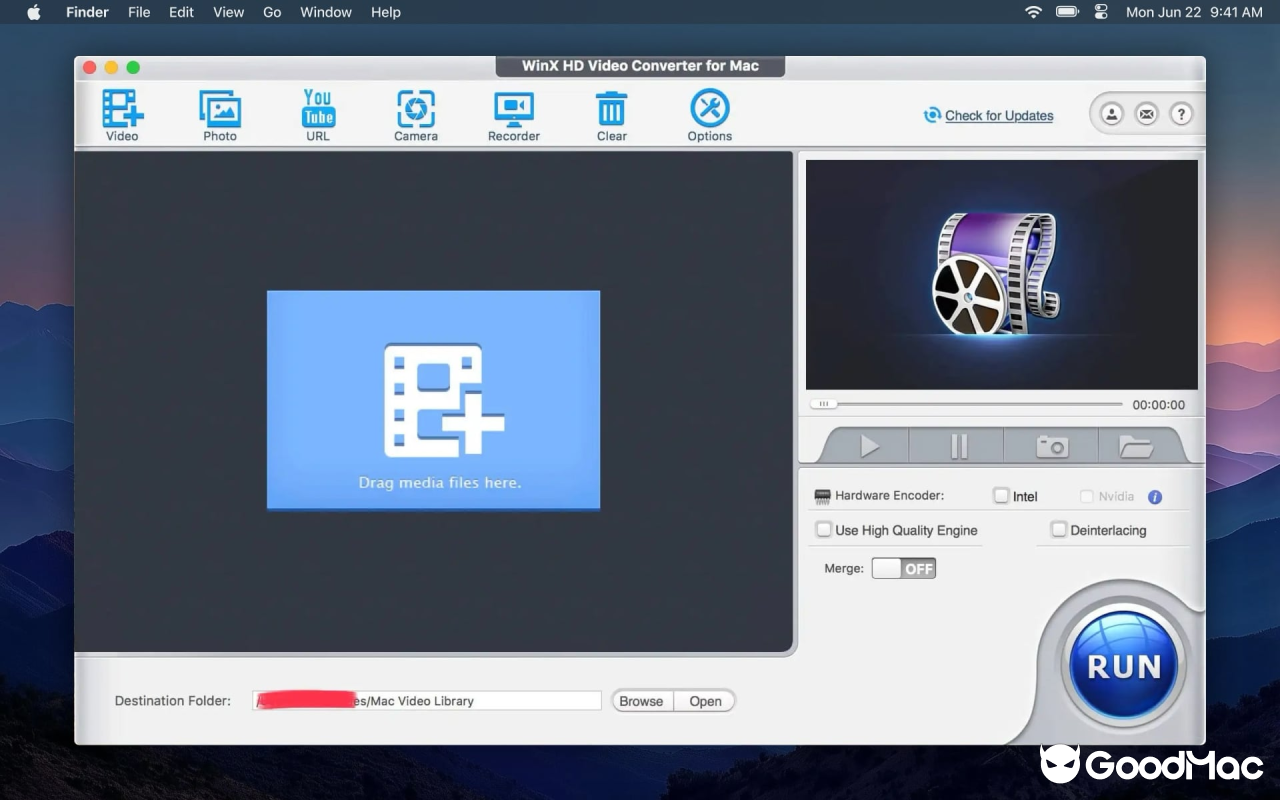Click the email envelope icon
Image resolution: width=1280 pixels, height=800 pixels.
pos(1146,114)
